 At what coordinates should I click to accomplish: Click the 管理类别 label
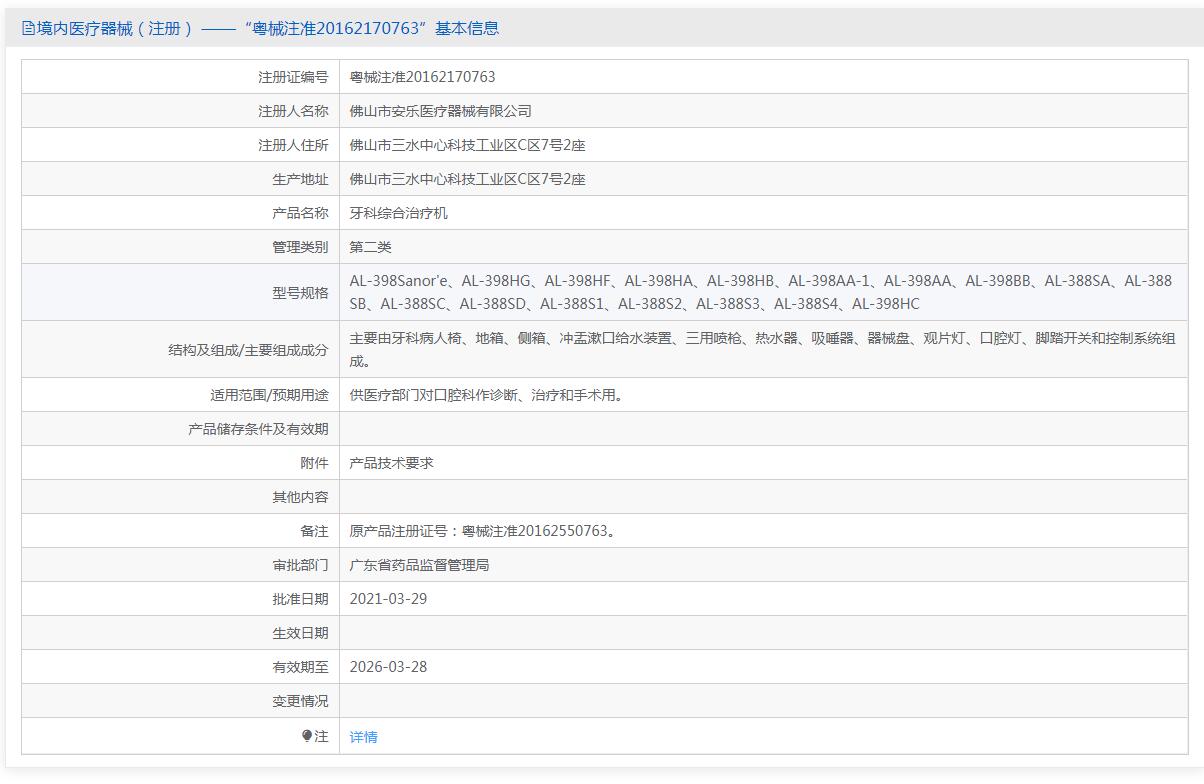[x=300, y=247]
